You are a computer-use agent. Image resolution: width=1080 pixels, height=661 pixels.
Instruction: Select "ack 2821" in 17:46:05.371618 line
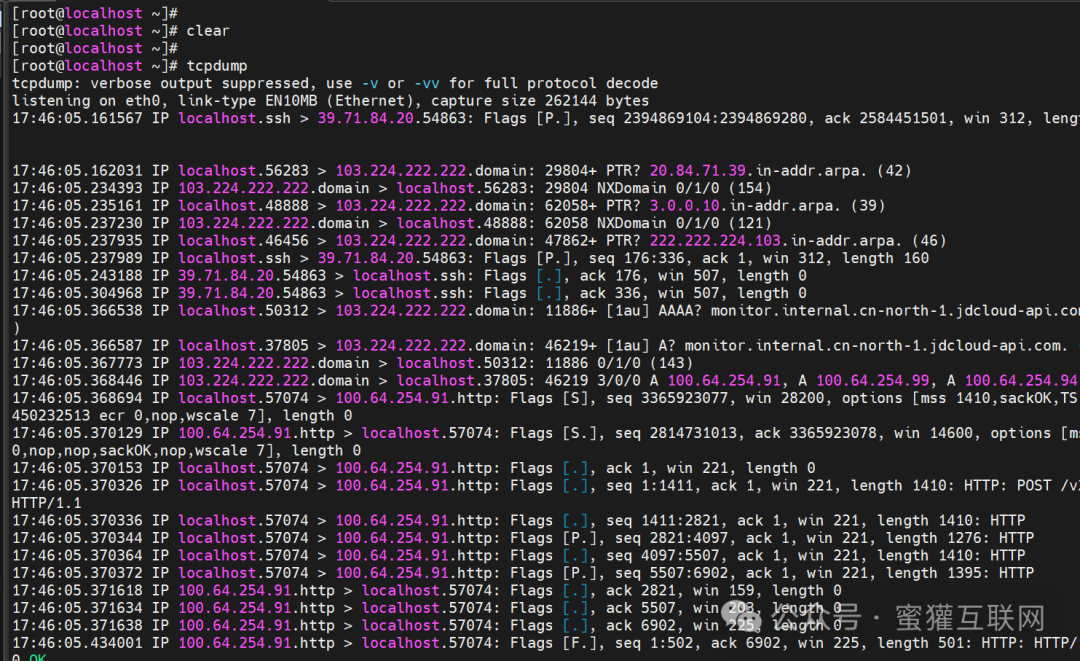pos(640,591)
